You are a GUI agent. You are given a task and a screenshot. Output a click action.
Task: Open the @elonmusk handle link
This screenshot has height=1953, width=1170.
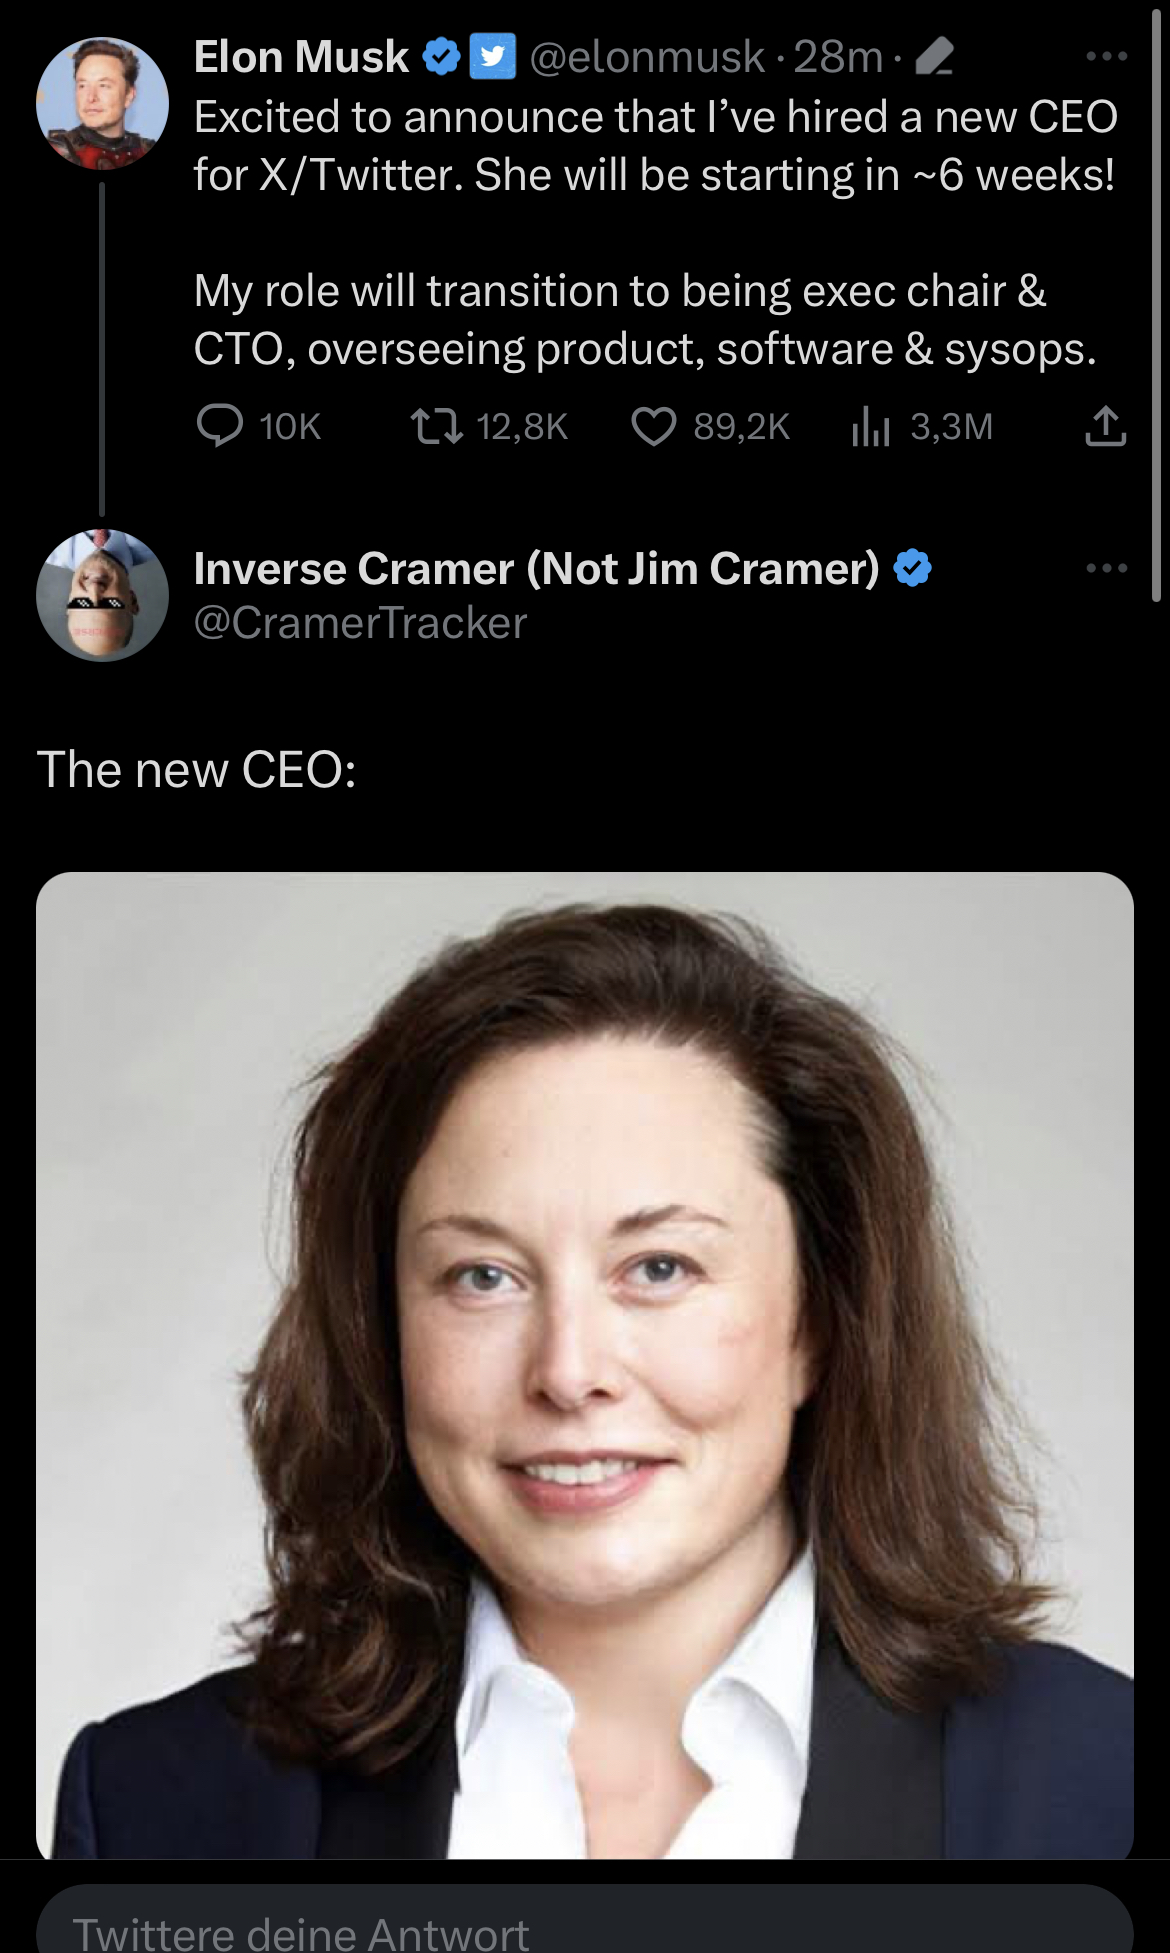(x=646, y=57)
